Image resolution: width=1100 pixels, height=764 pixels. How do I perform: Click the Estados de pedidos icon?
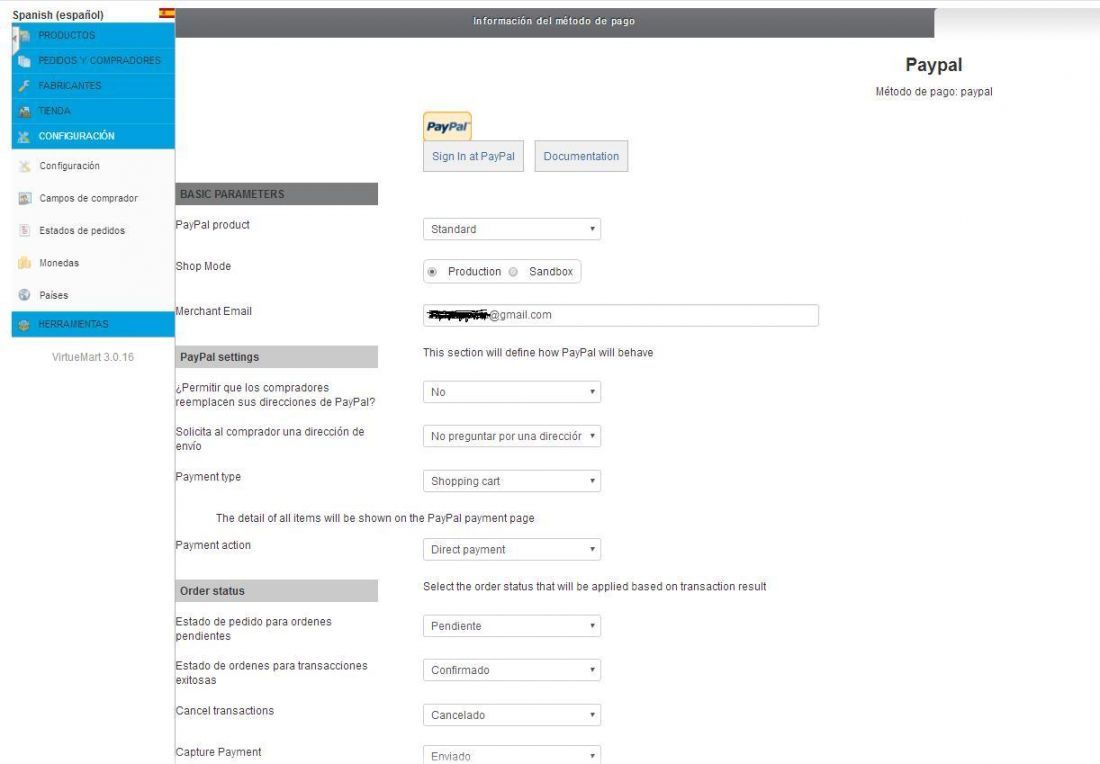tap(25, 231)
